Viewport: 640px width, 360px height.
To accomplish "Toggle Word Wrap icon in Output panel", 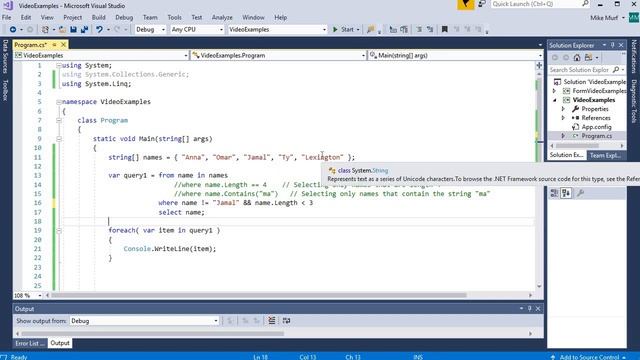I will (x=286, y=321).
